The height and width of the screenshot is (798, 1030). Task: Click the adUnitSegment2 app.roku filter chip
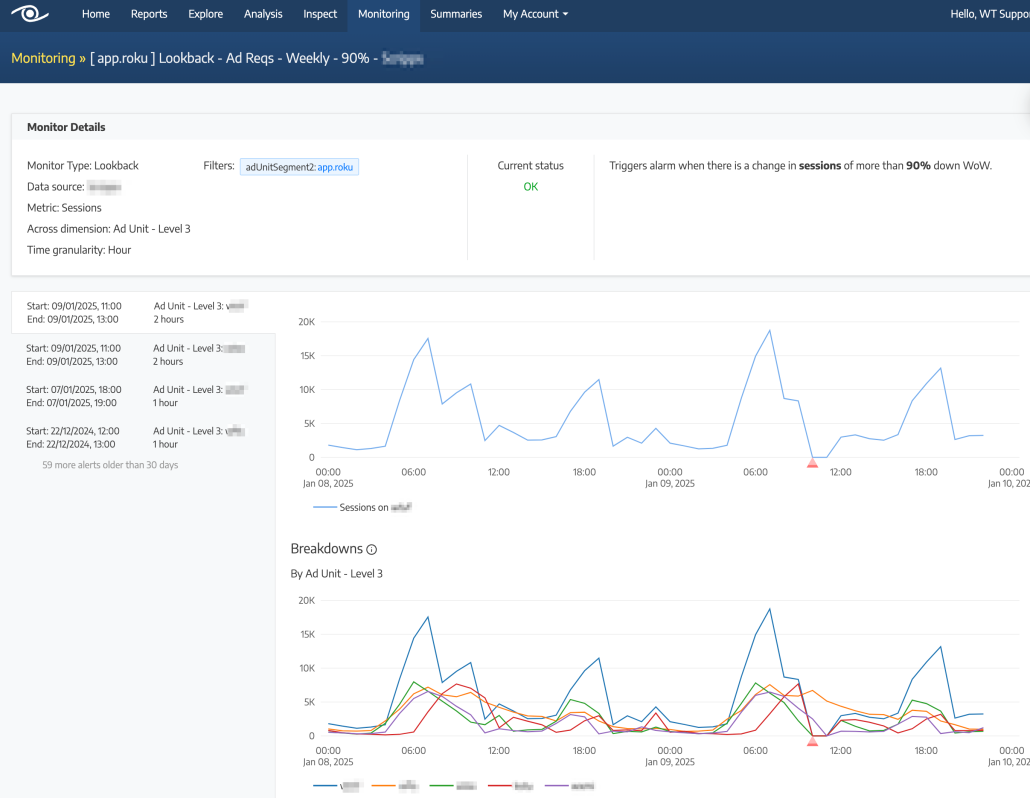click(298, 166)
